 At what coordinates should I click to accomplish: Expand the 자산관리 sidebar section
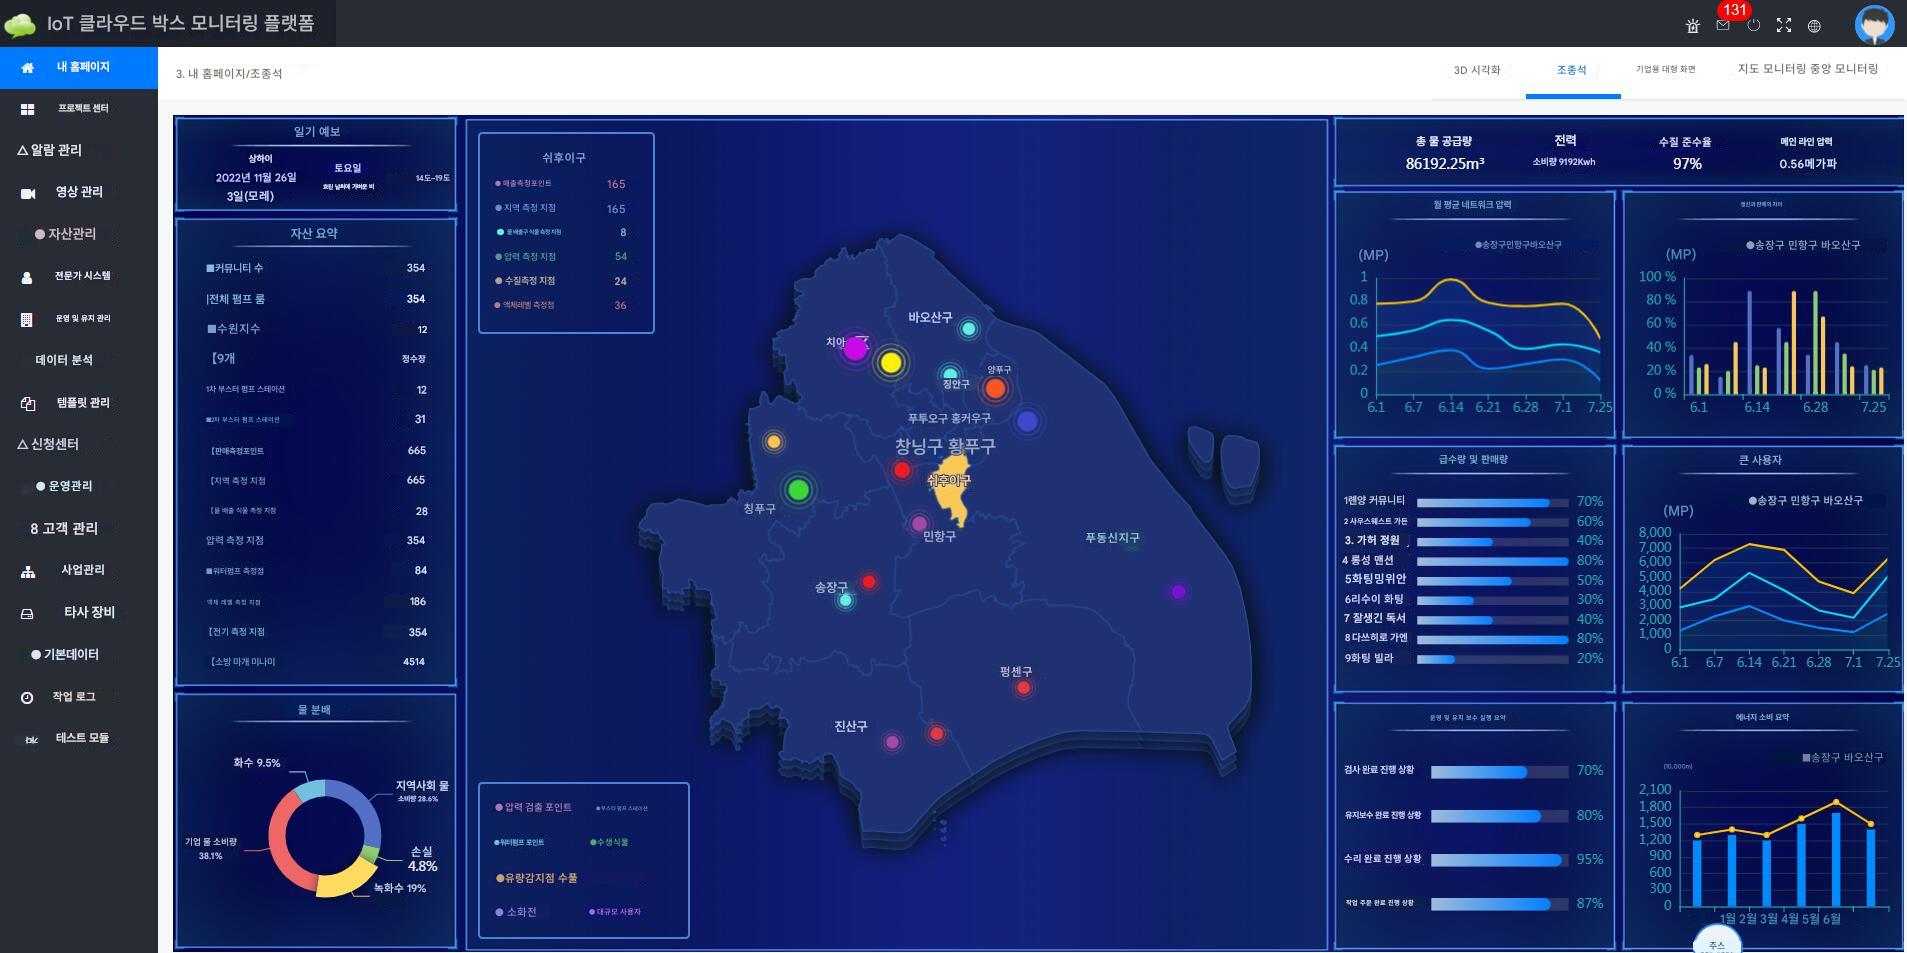click(66, 234)
